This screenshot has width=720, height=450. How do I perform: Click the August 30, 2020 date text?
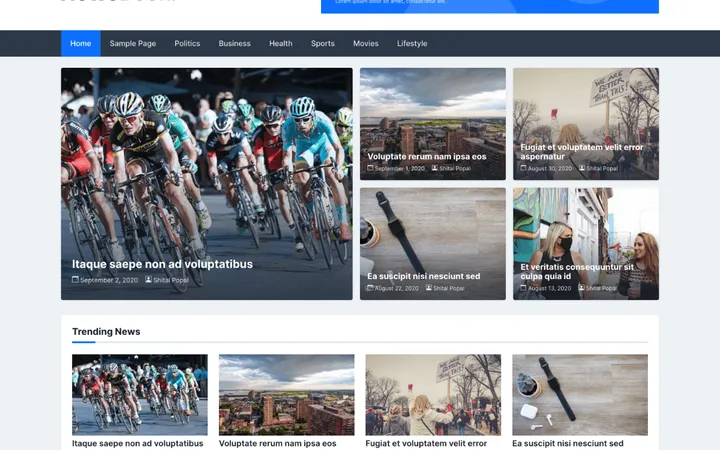tap(550, 169)
